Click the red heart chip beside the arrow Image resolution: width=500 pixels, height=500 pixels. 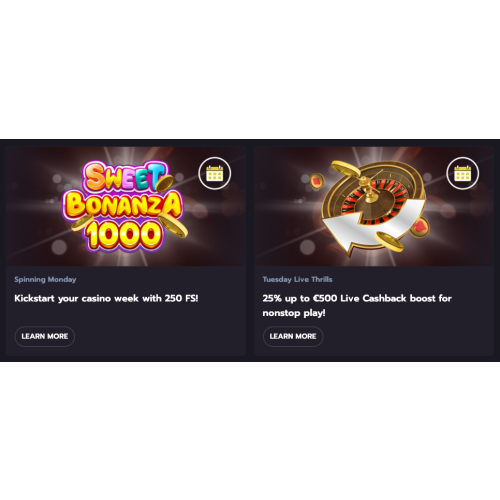[420, 227]
